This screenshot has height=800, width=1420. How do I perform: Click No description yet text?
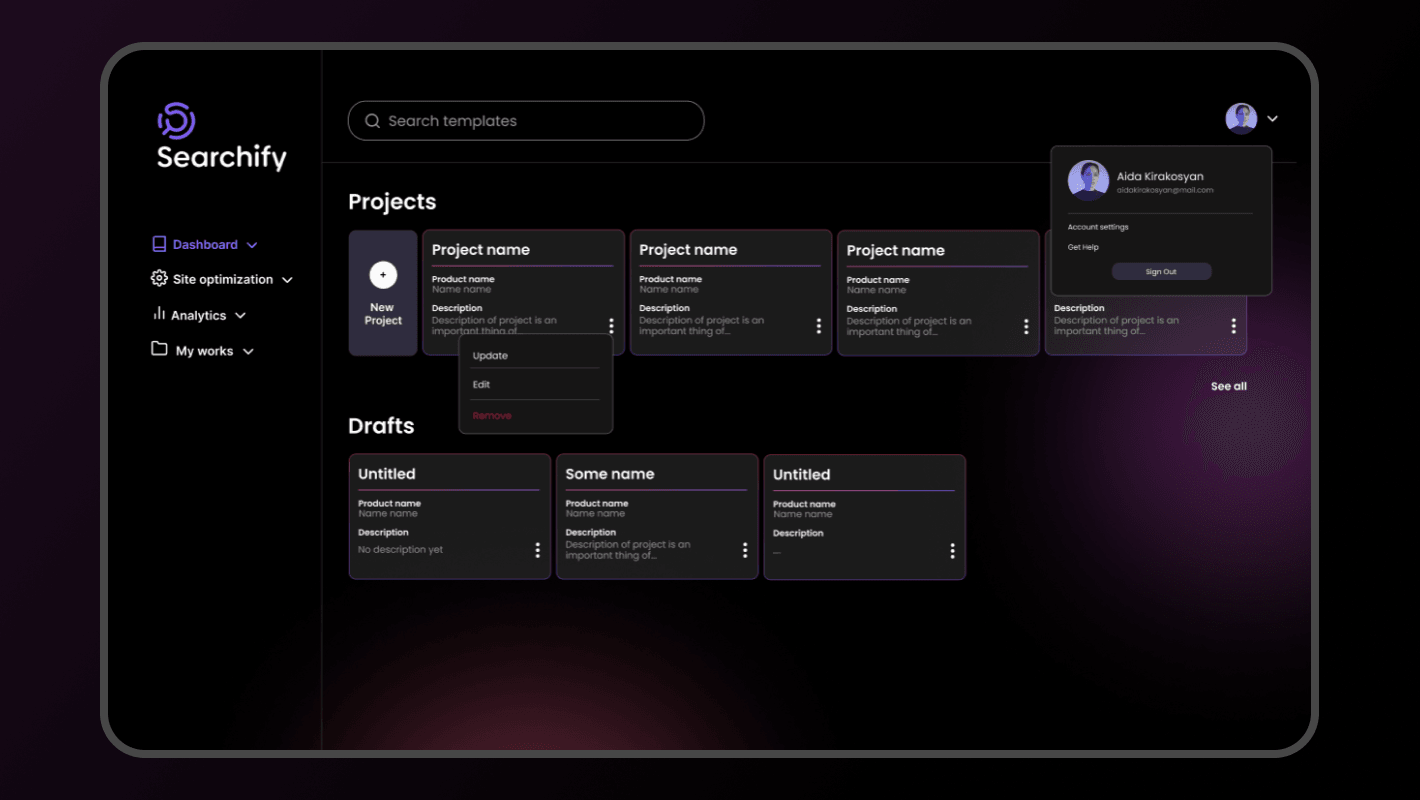pos(400,550)
